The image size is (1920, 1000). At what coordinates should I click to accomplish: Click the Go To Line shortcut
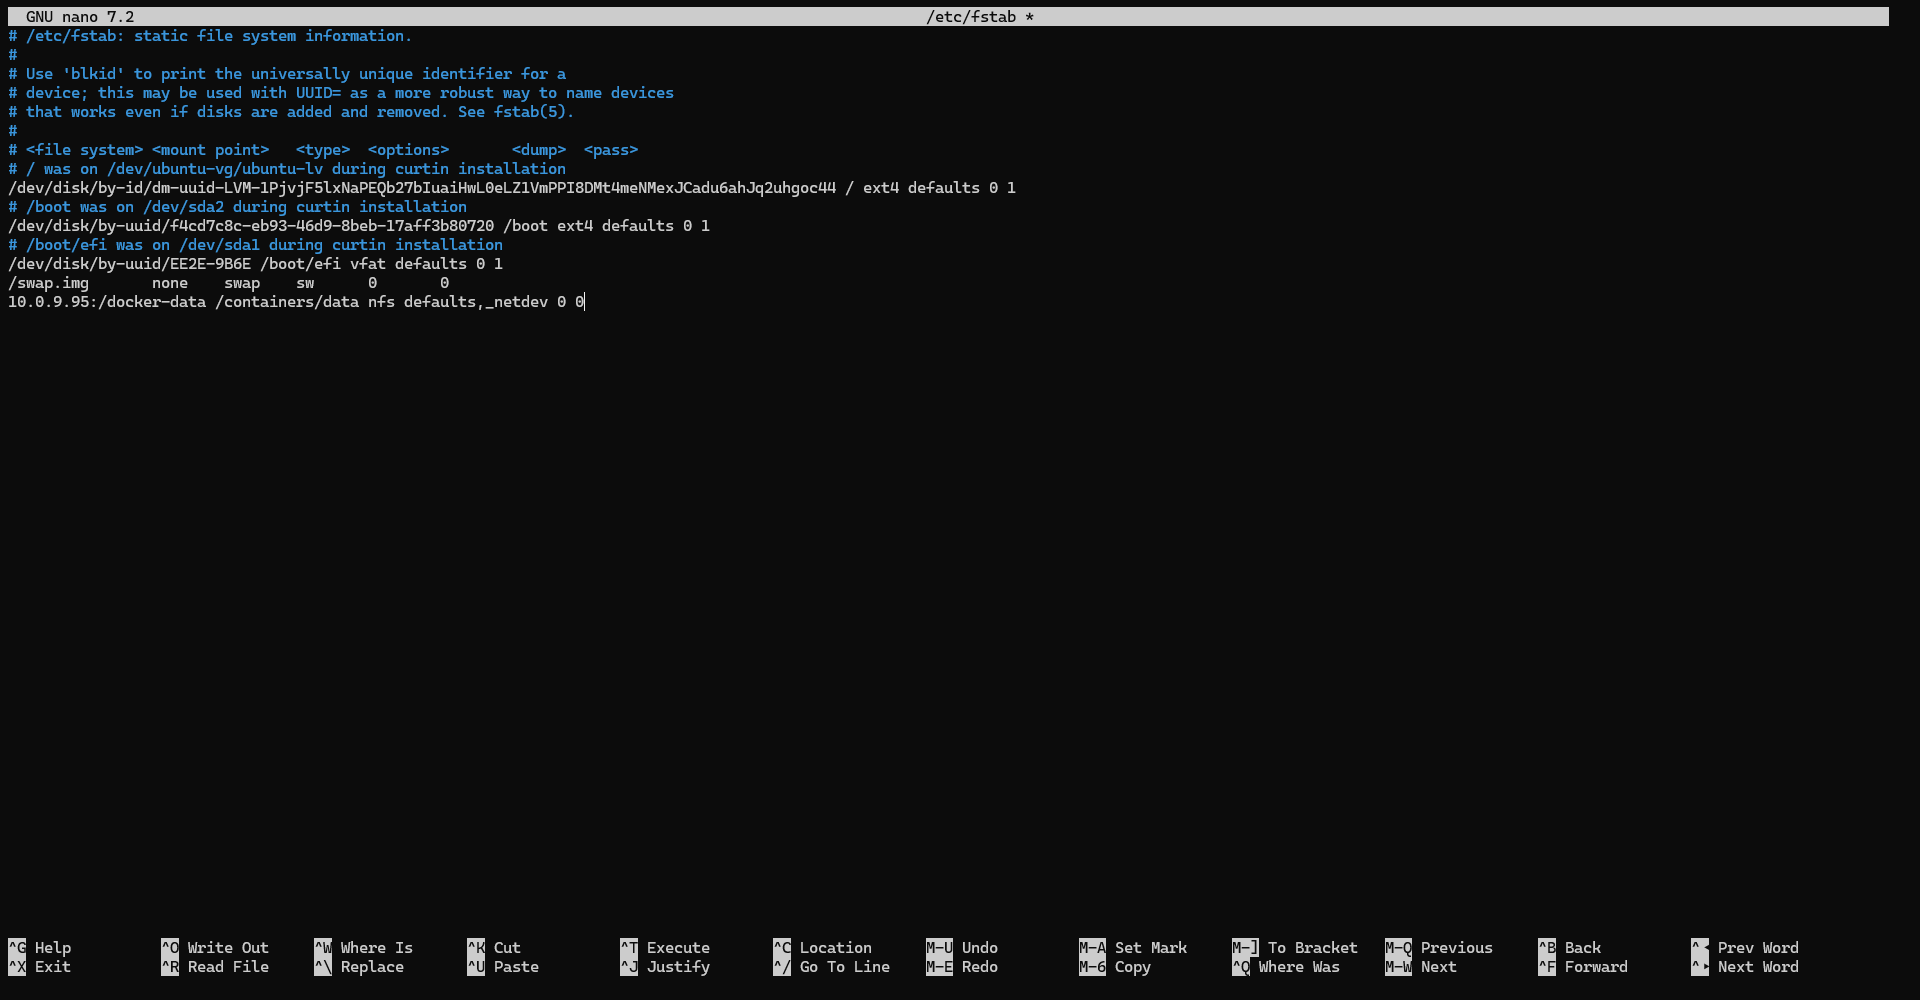tap(844, 967)
